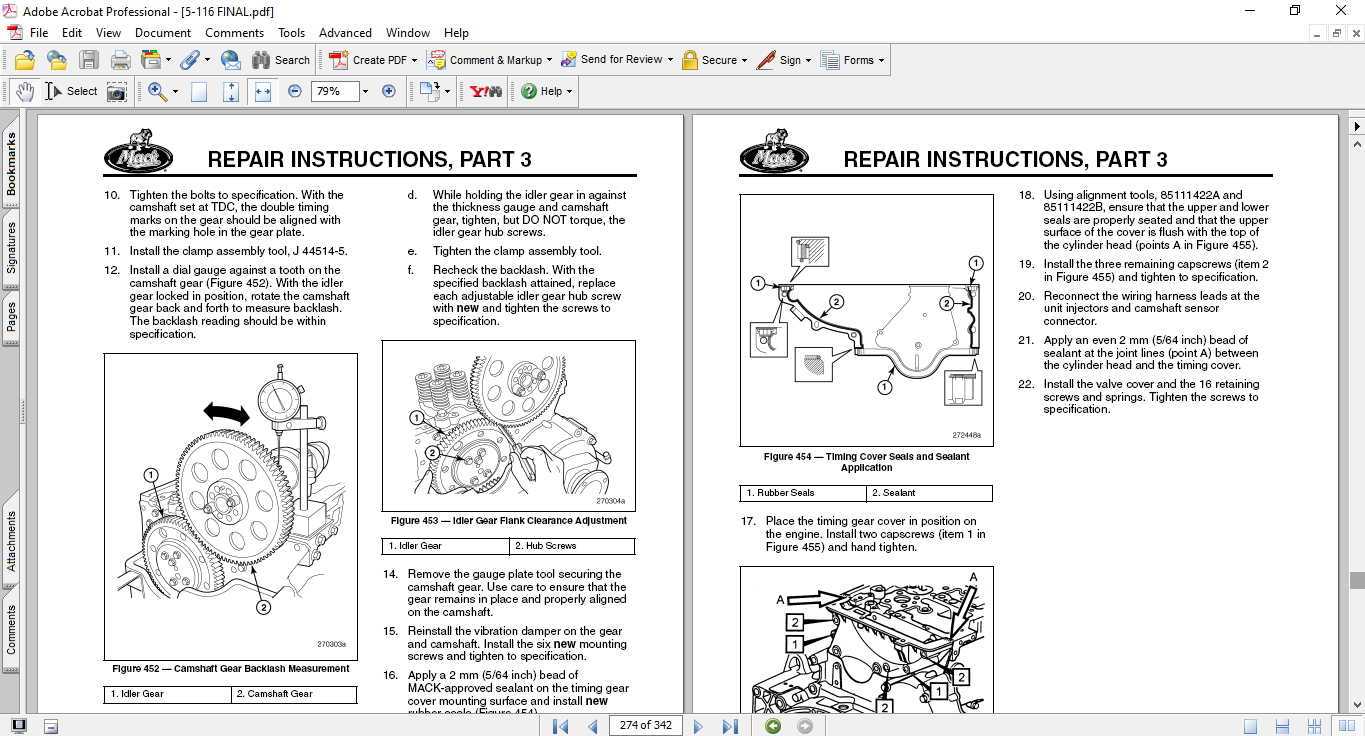Click the Save icon in toolbar
The image size is (1365, 736).
[89, 60]
